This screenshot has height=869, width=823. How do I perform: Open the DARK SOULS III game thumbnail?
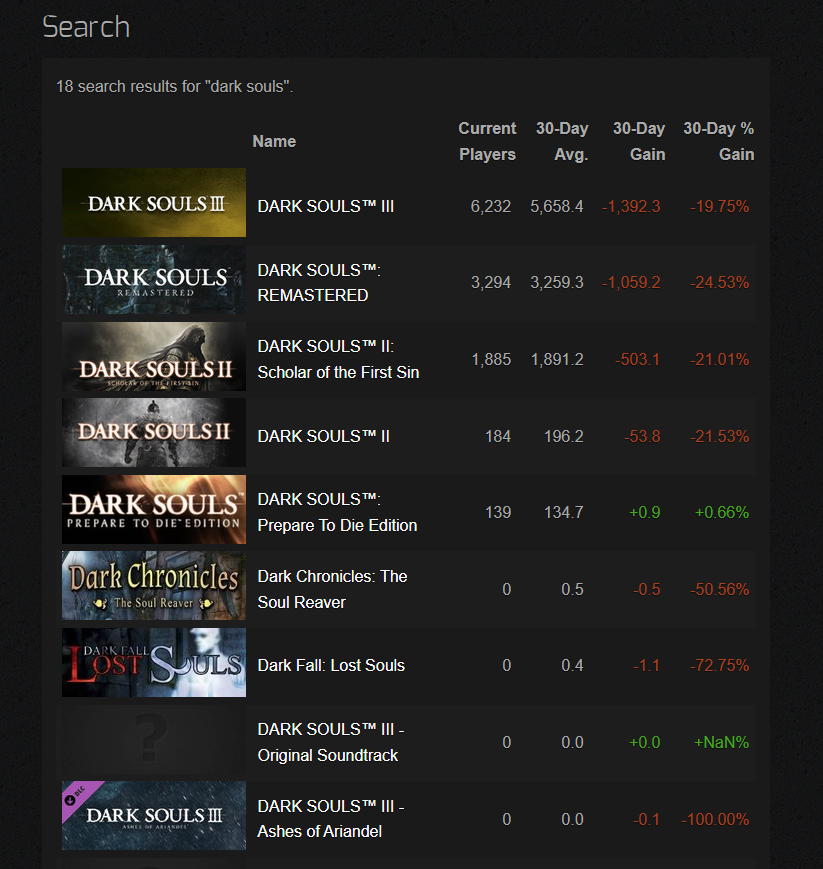[154, 202]
